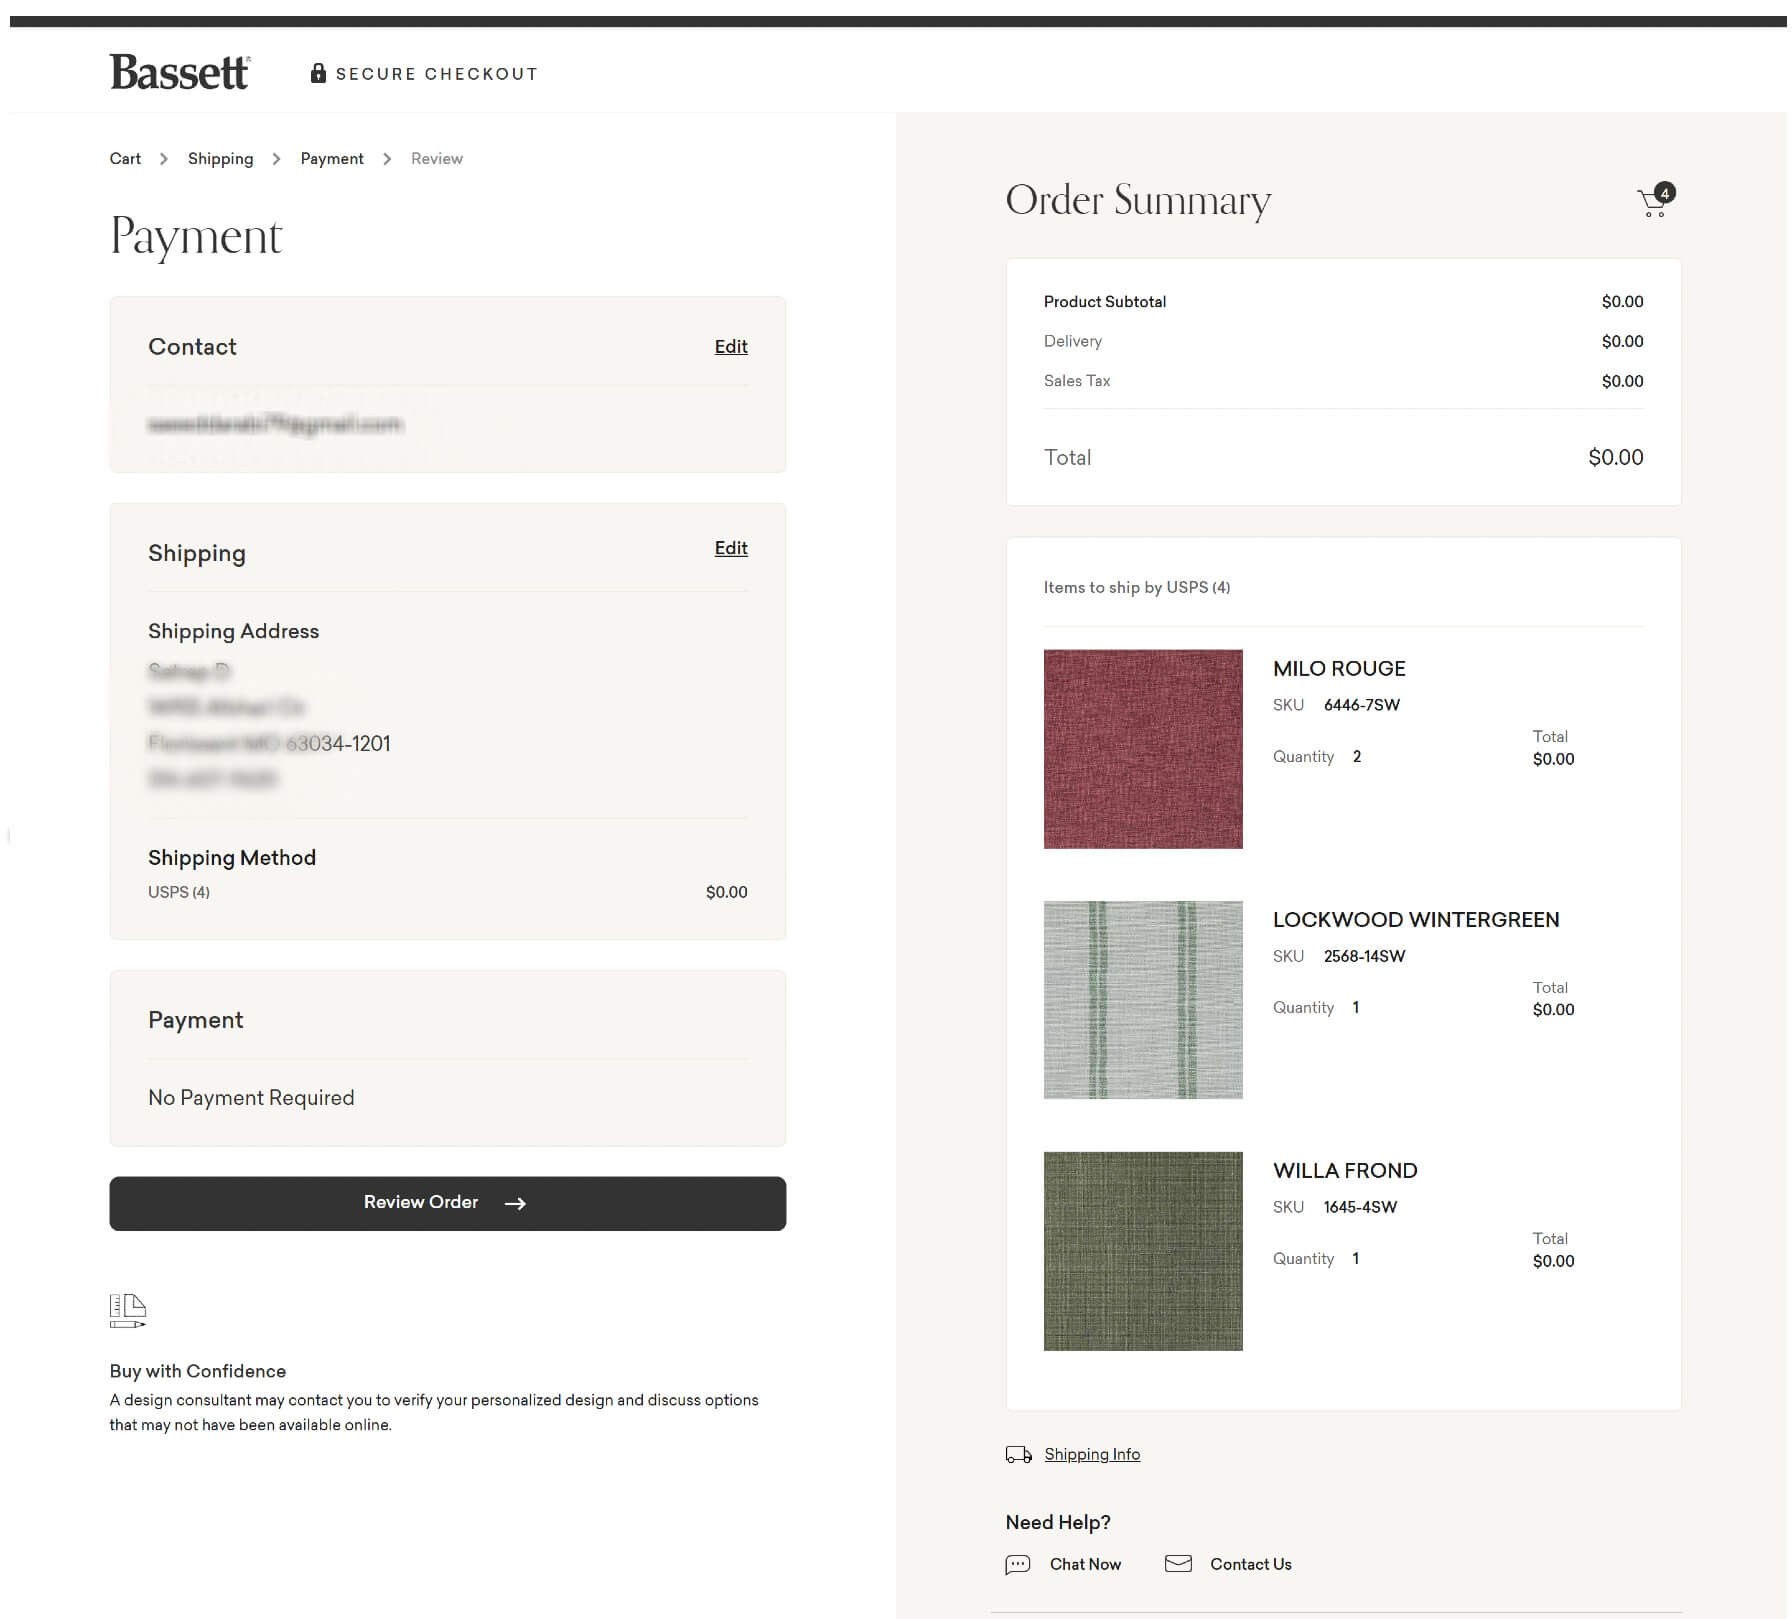Click SKU value 1645-4SW
This screenshot has height=1619, width=1792.
point(1360,1207)
